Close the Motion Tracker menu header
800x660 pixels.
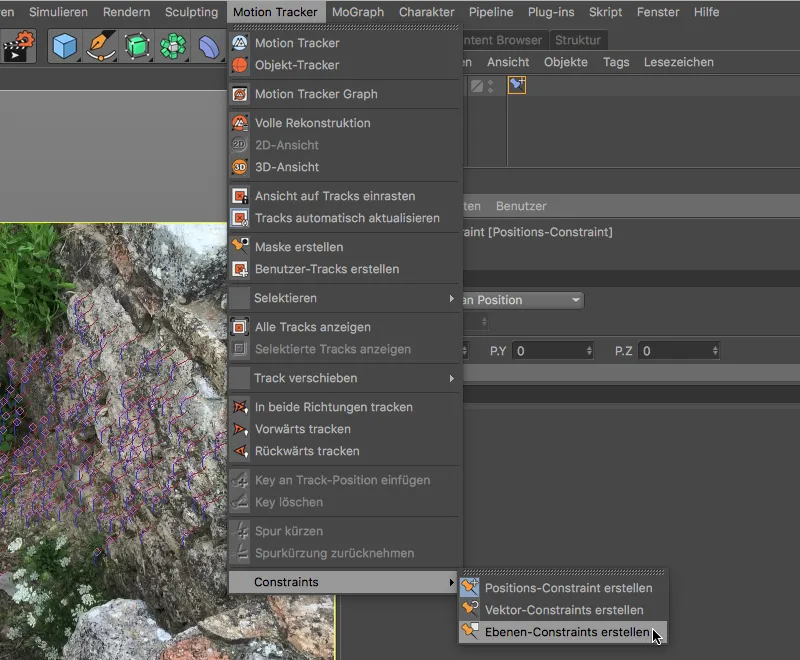point(276,12)
